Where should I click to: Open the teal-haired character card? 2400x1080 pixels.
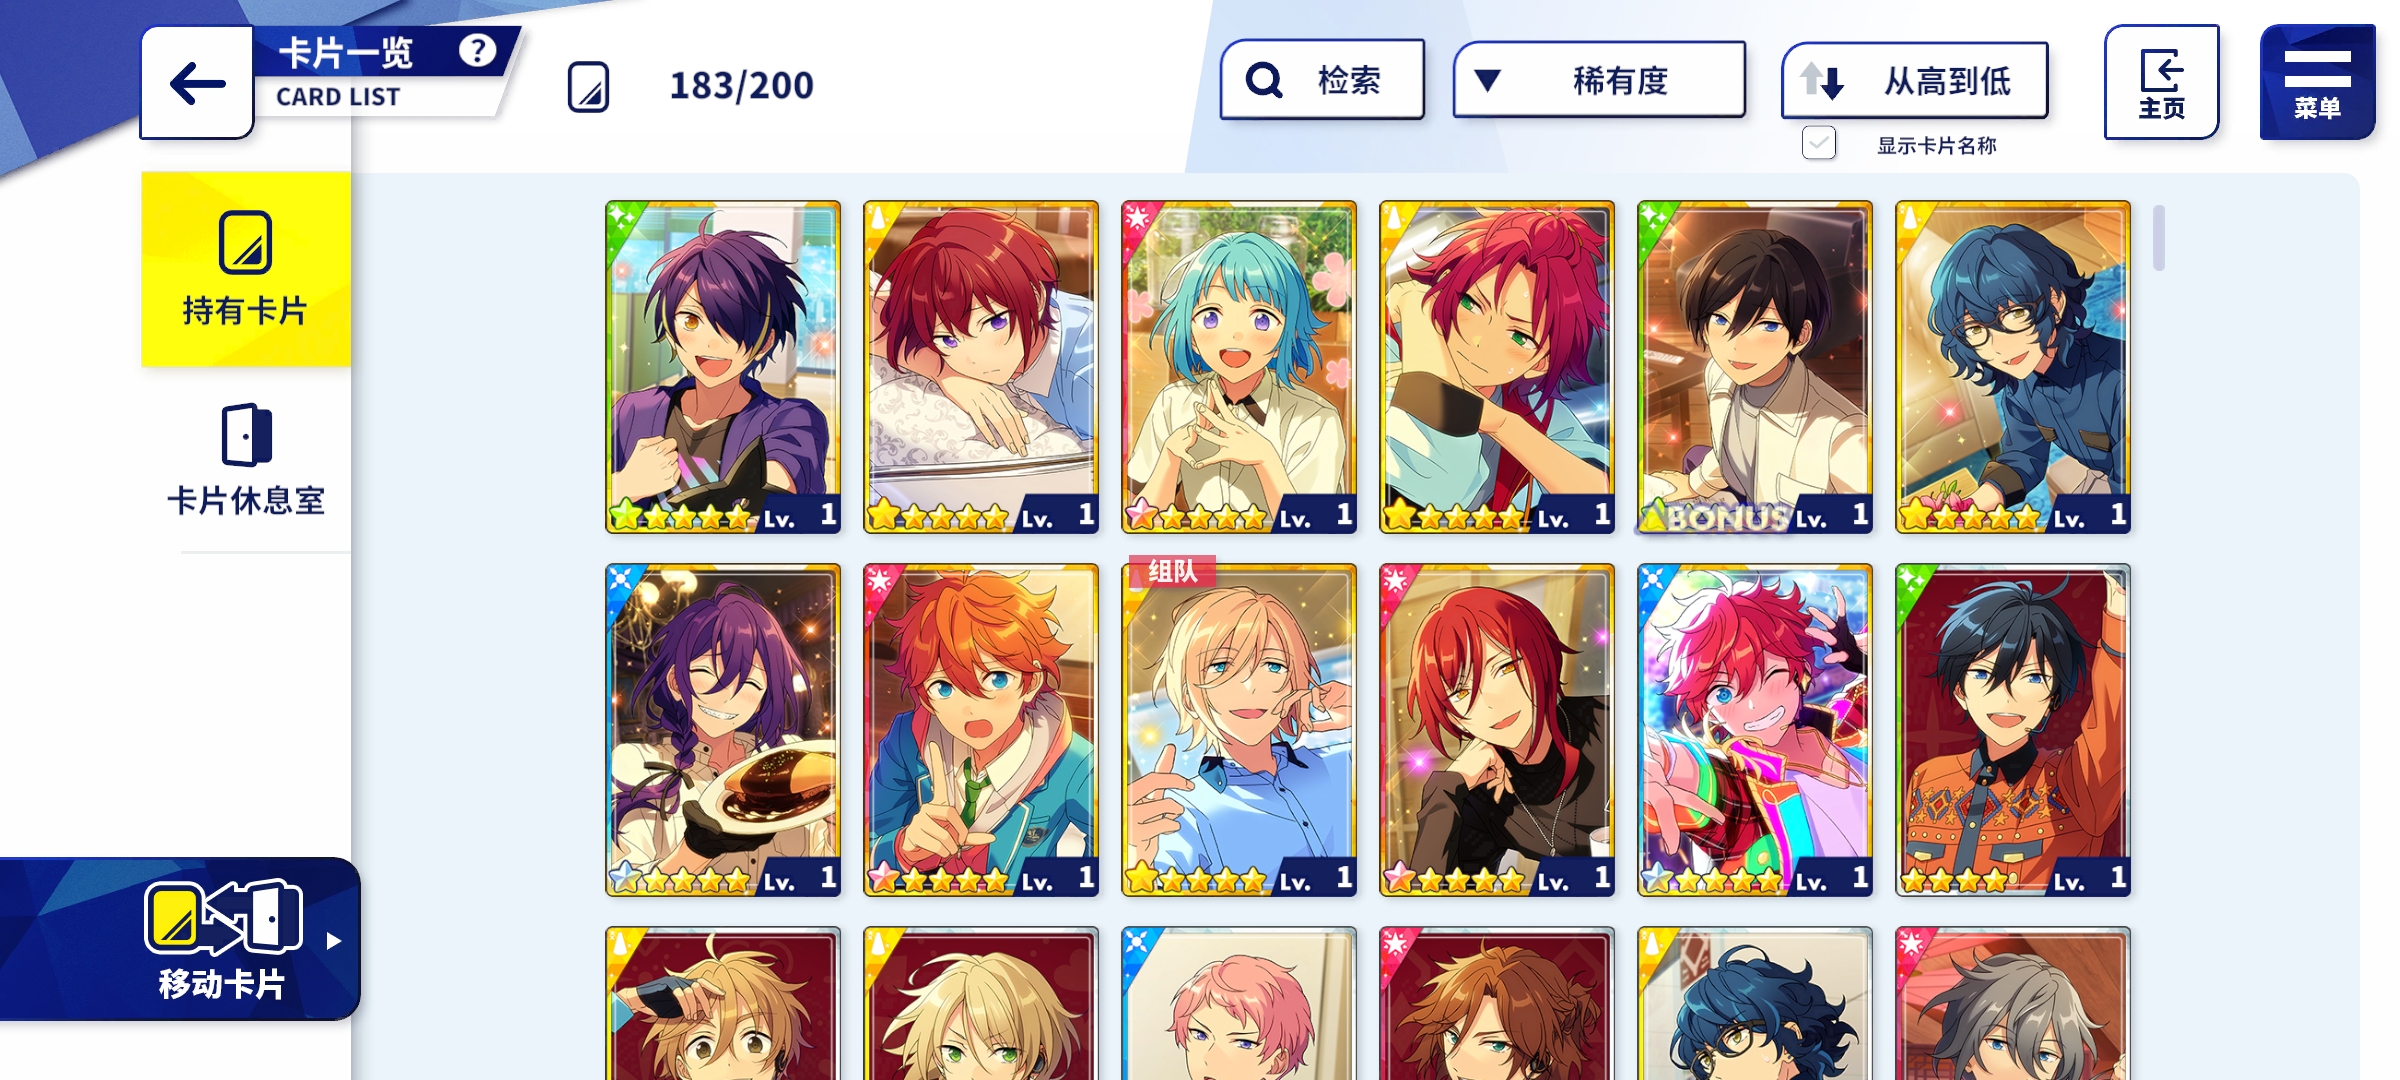1238,367
